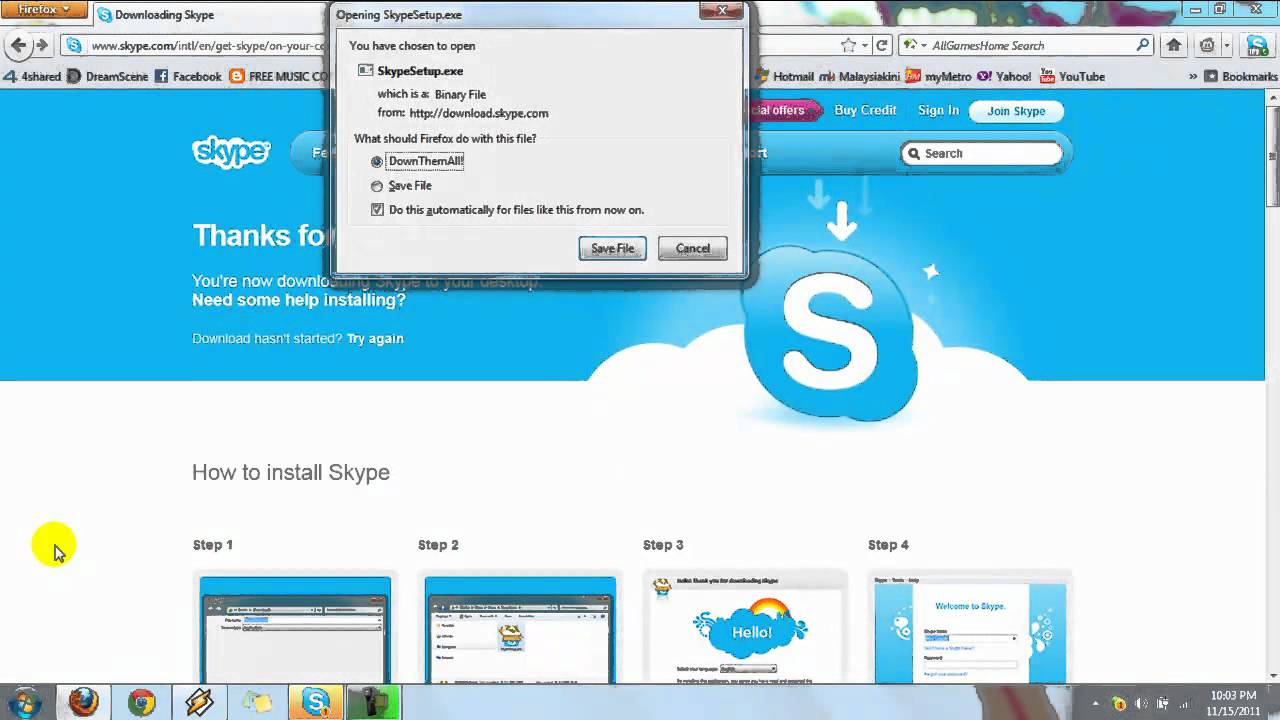
Task: Expand the bookmarks toolbar overflow chevron
Action: coord(1193,76)
